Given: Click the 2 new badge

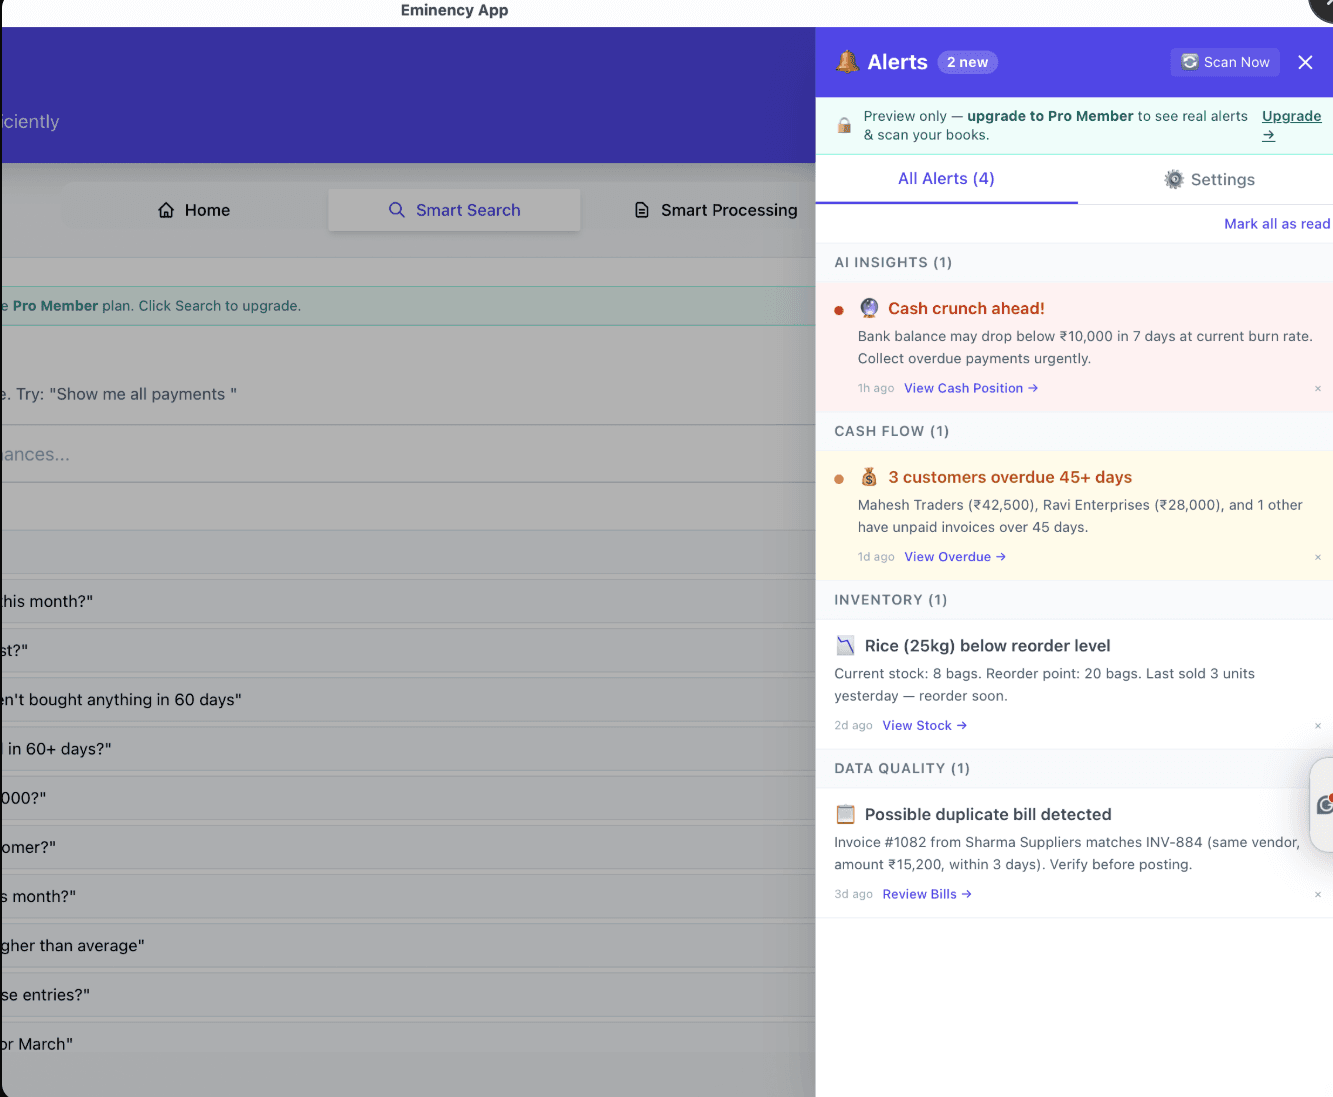Looking at the screenshot, I should tap(967, 62).
